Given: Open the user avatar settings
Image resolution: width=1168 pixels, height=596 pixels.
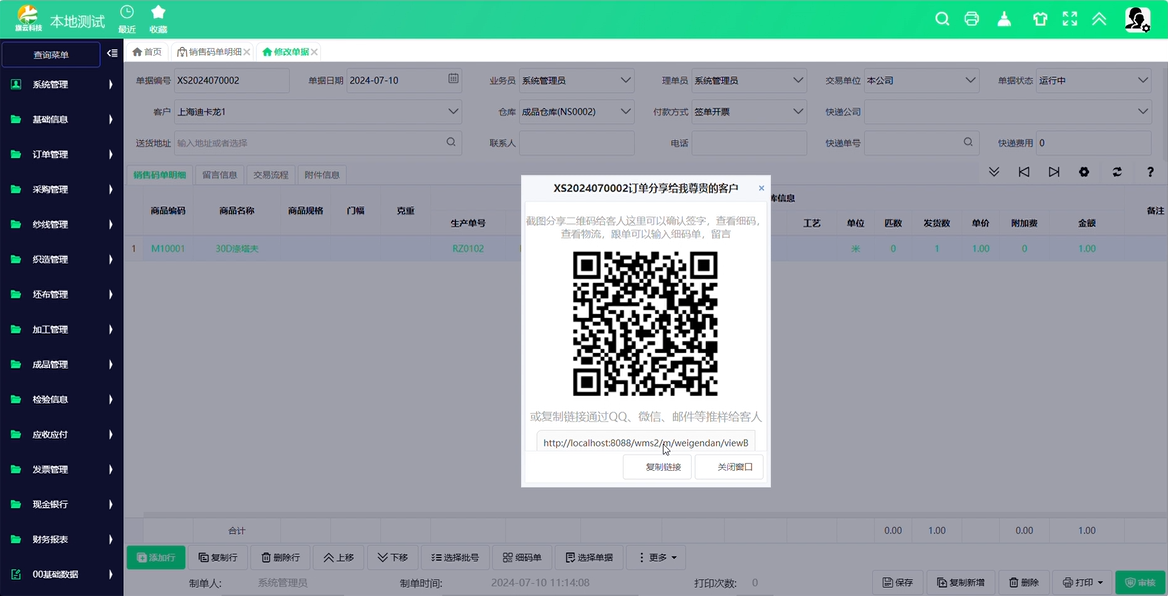Looking at the screenshot, I should click(x=1137, y=19).
